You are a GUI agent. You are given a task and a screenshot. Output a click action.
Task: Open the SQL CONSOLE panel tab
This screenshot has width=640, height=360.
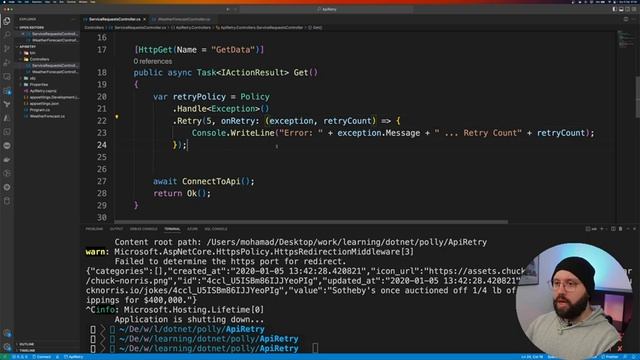216,229
